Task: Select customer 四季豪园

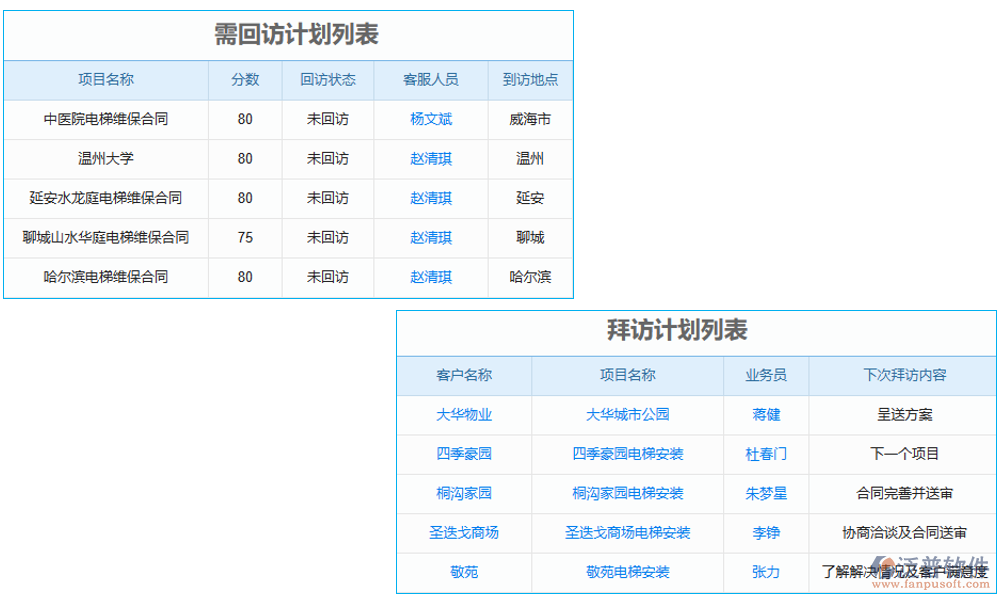Action: click(464, 454)
